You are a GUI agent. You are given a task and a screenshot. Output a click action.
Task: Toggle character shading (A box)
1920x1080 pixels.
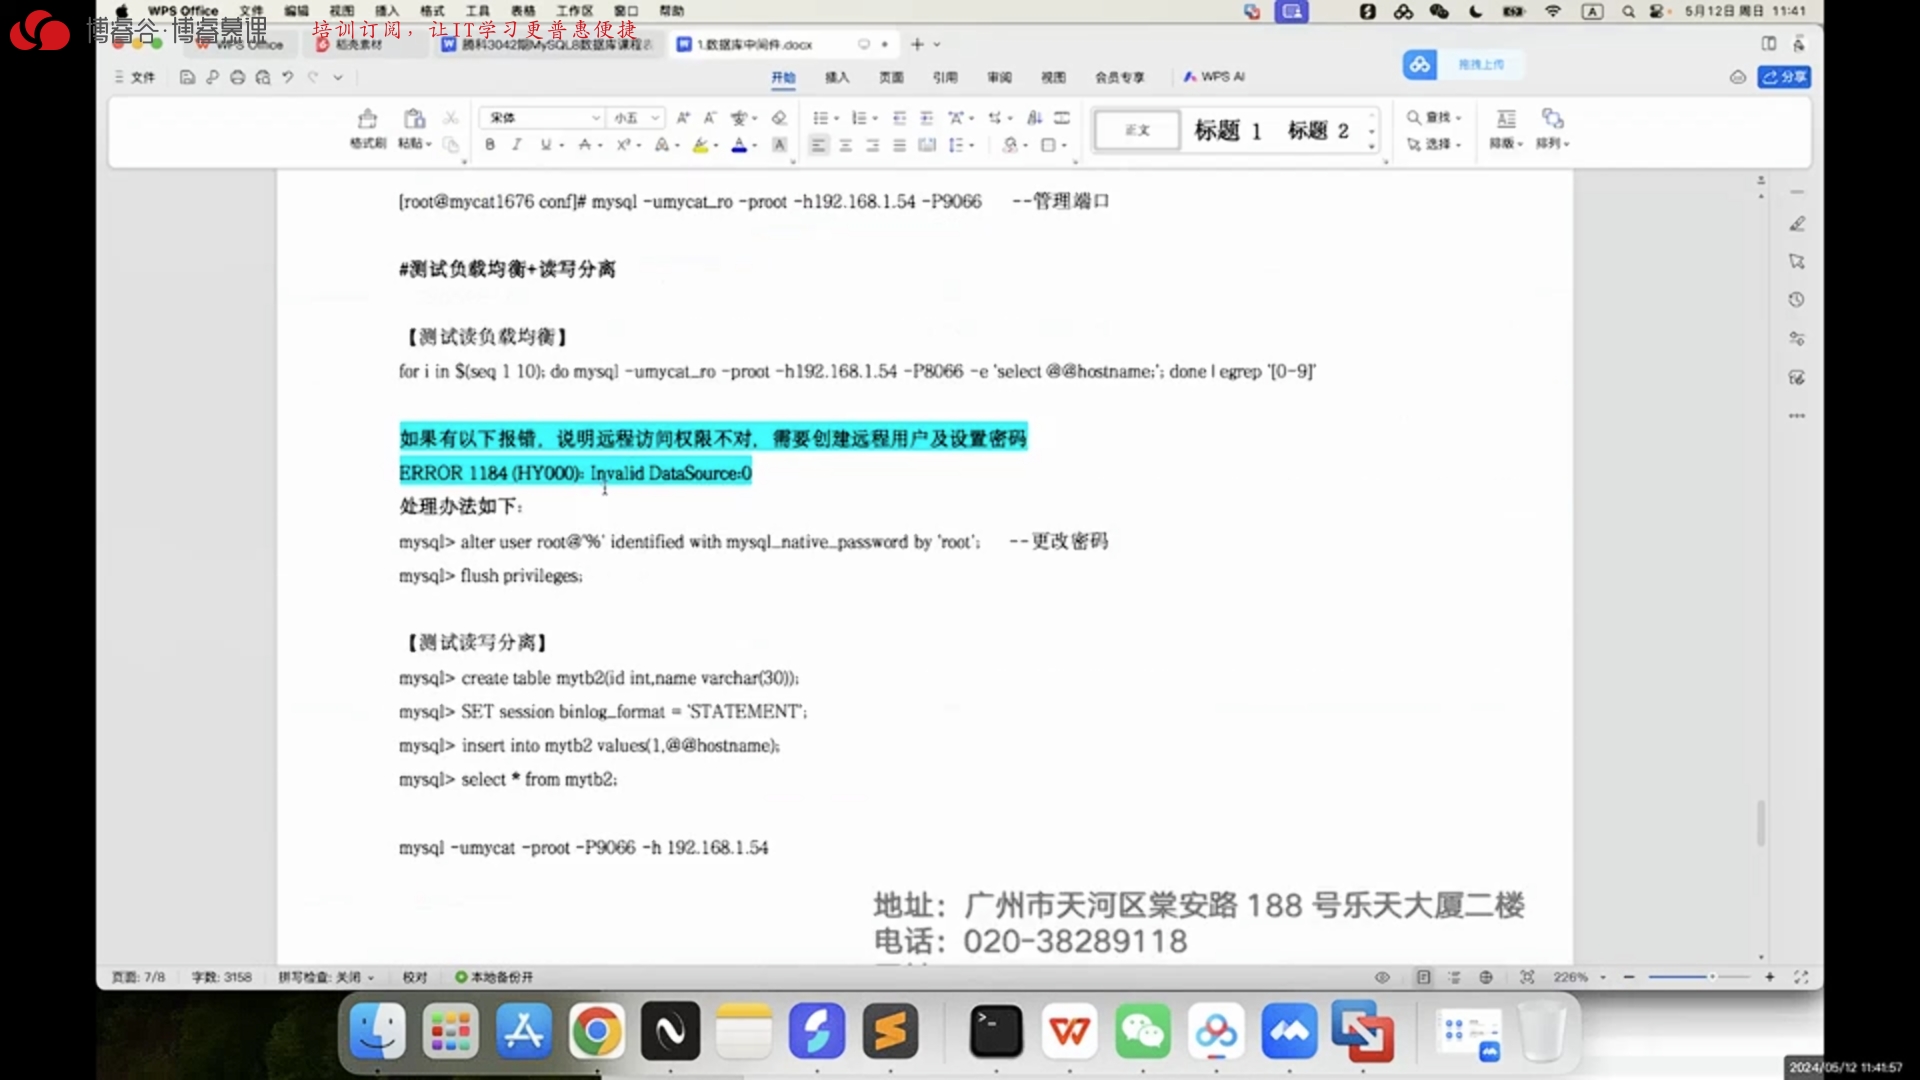click(x=779, y=145)
